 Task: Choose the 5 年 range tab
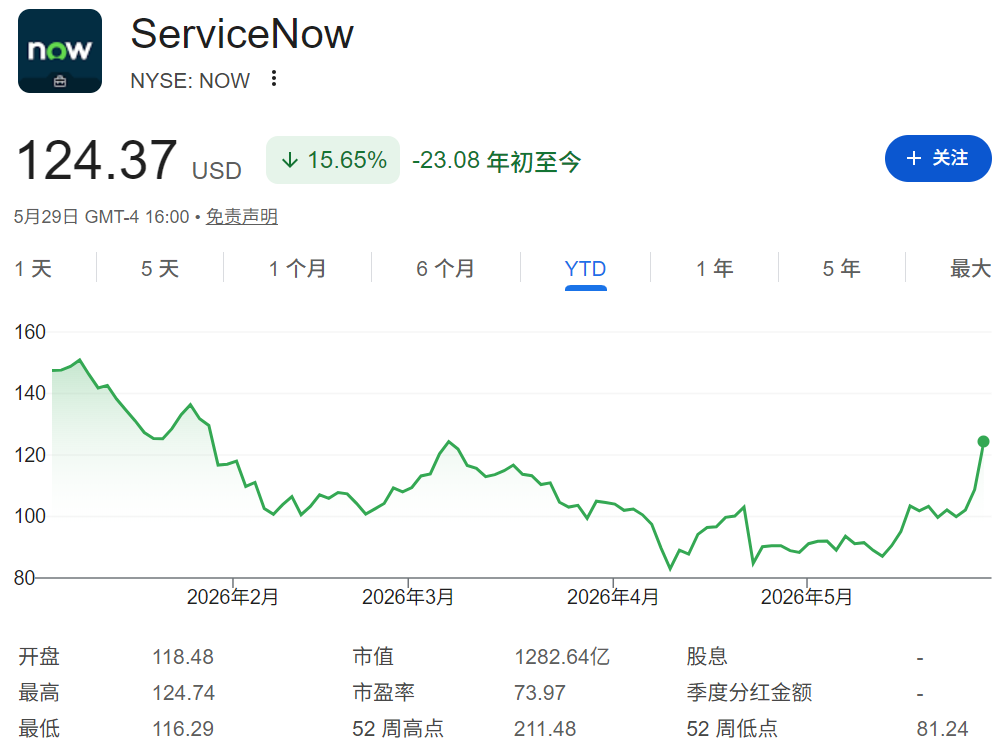842,269
